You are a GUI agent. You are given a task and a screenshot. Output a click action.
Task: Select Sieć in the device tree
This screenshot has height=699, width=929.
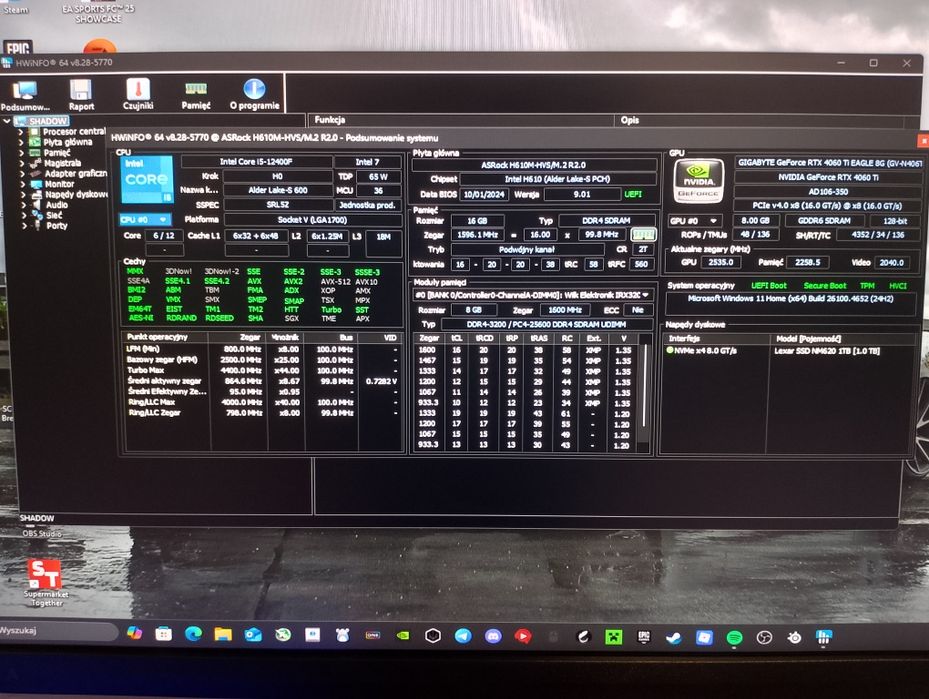[54, 216]
